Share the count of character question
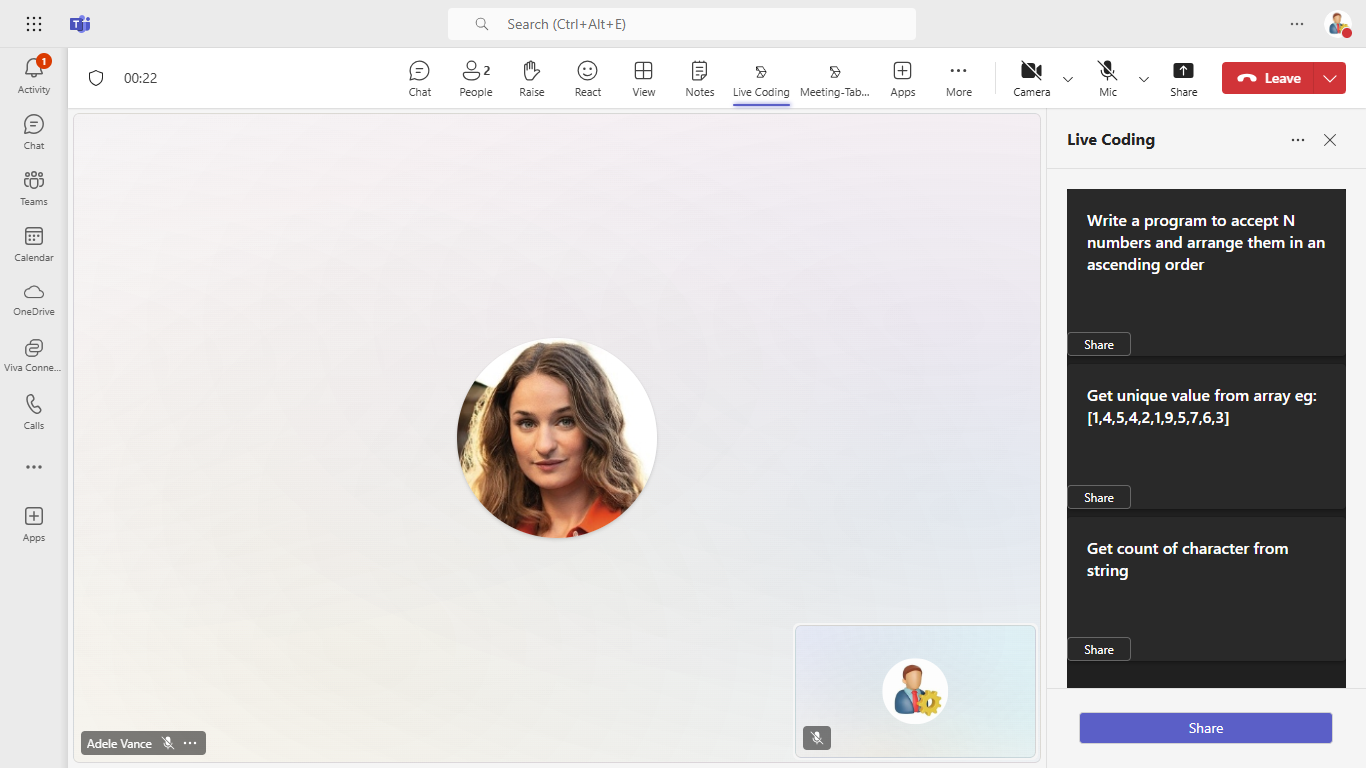 tap(1099, 649)
